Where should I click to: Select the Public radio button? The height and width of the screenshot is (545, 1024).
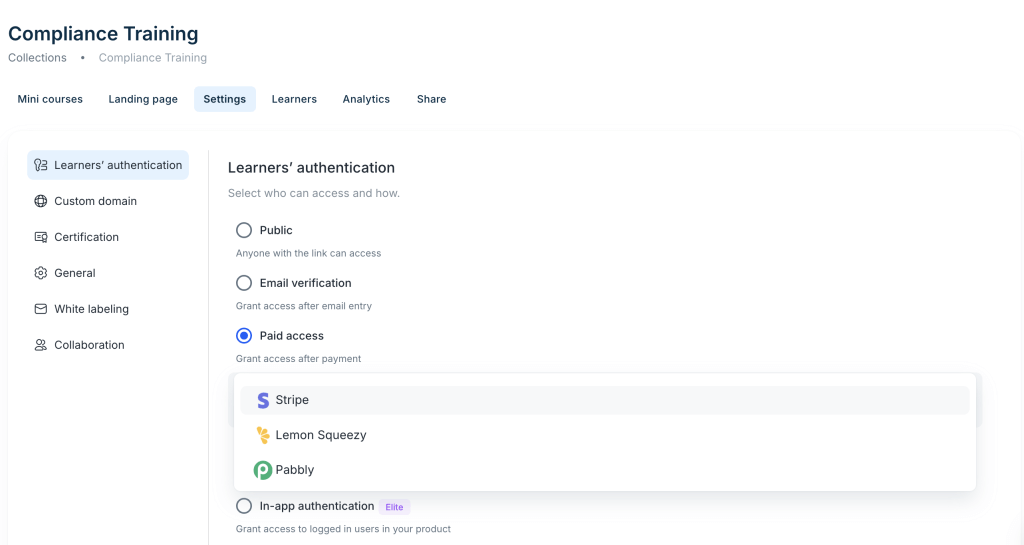(x=244, y=230)
